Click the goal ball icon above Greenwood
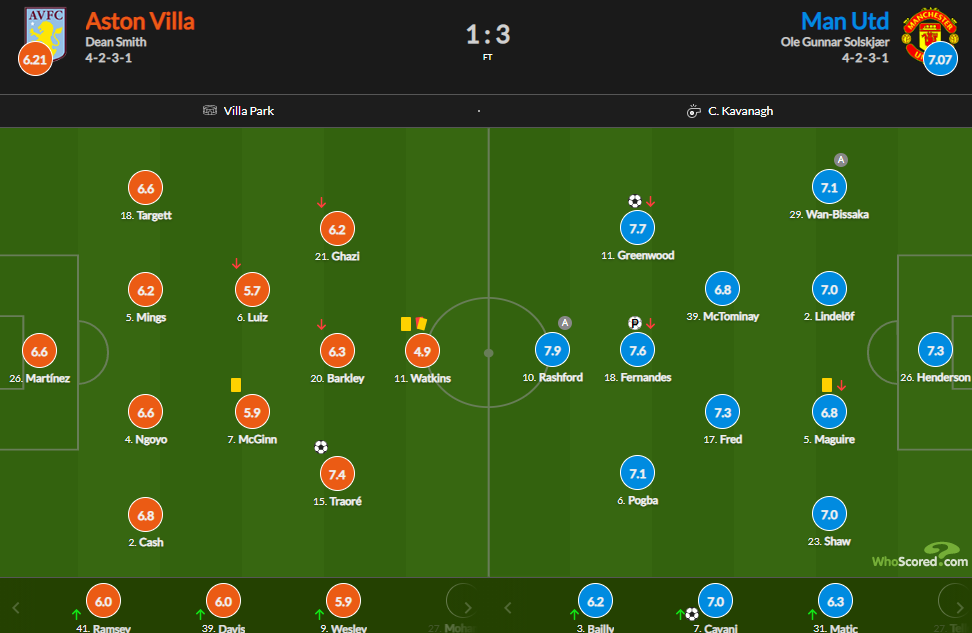972x633 pixels. pos(635,201)
